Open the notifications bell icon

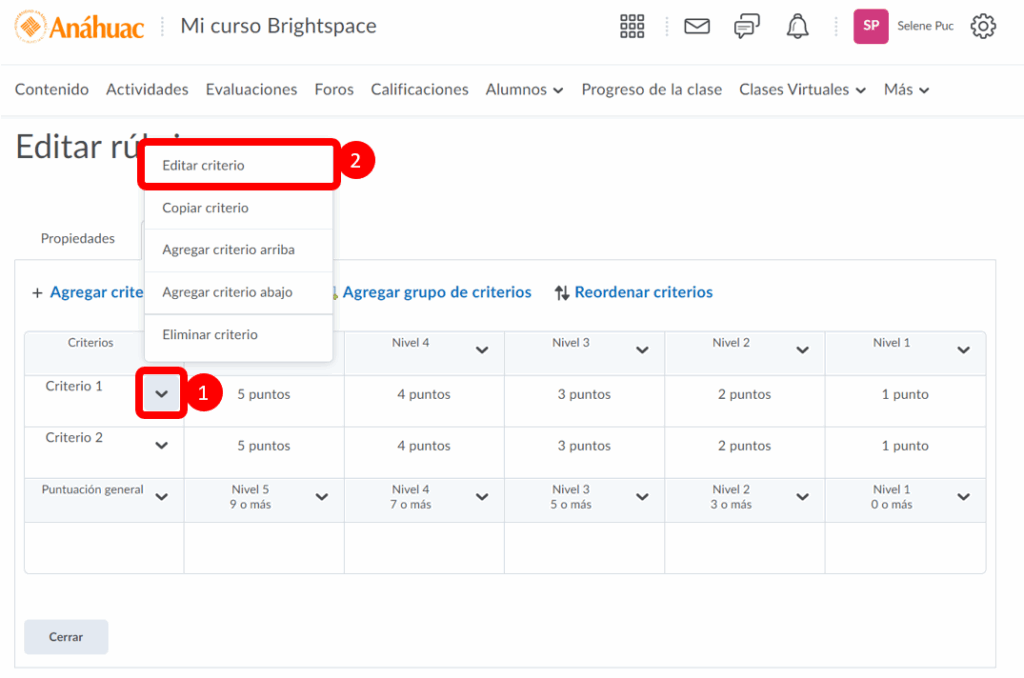click(797, 27)
